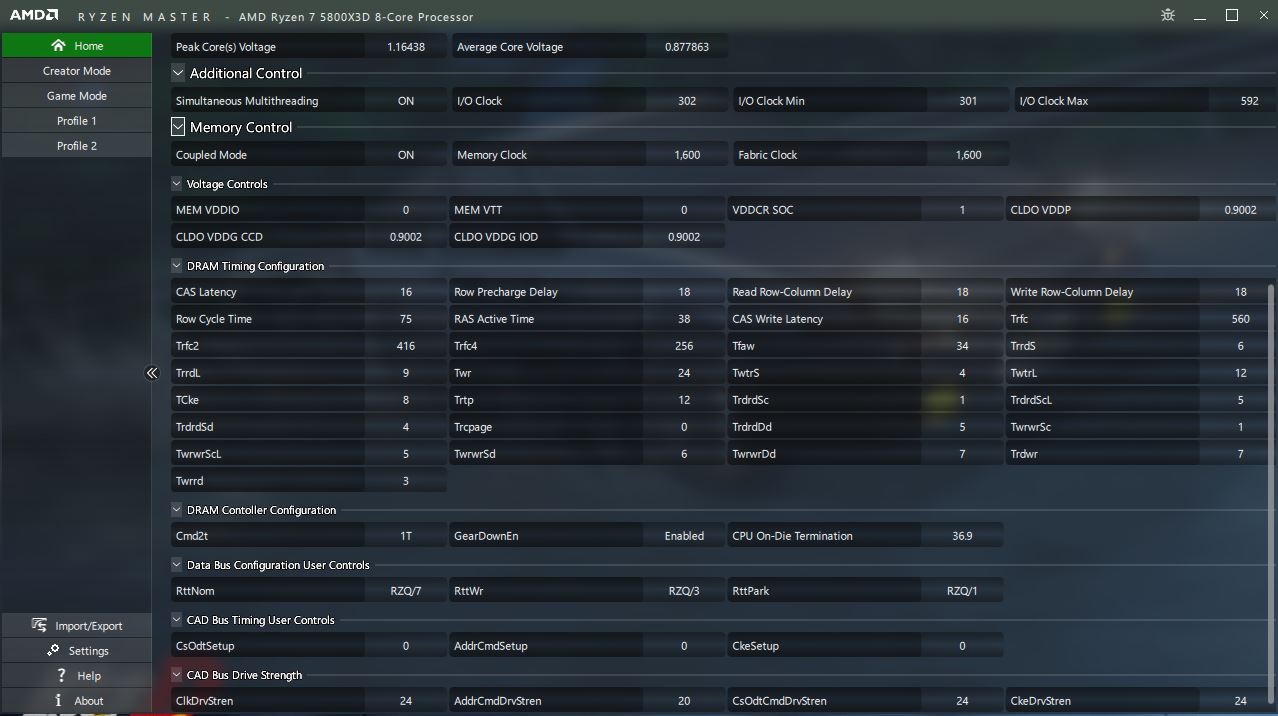Screen dimensions: 1278x716
Task: Open Import/Export from the sidebar
Action: pyautogui.click(x=77, y=626)
